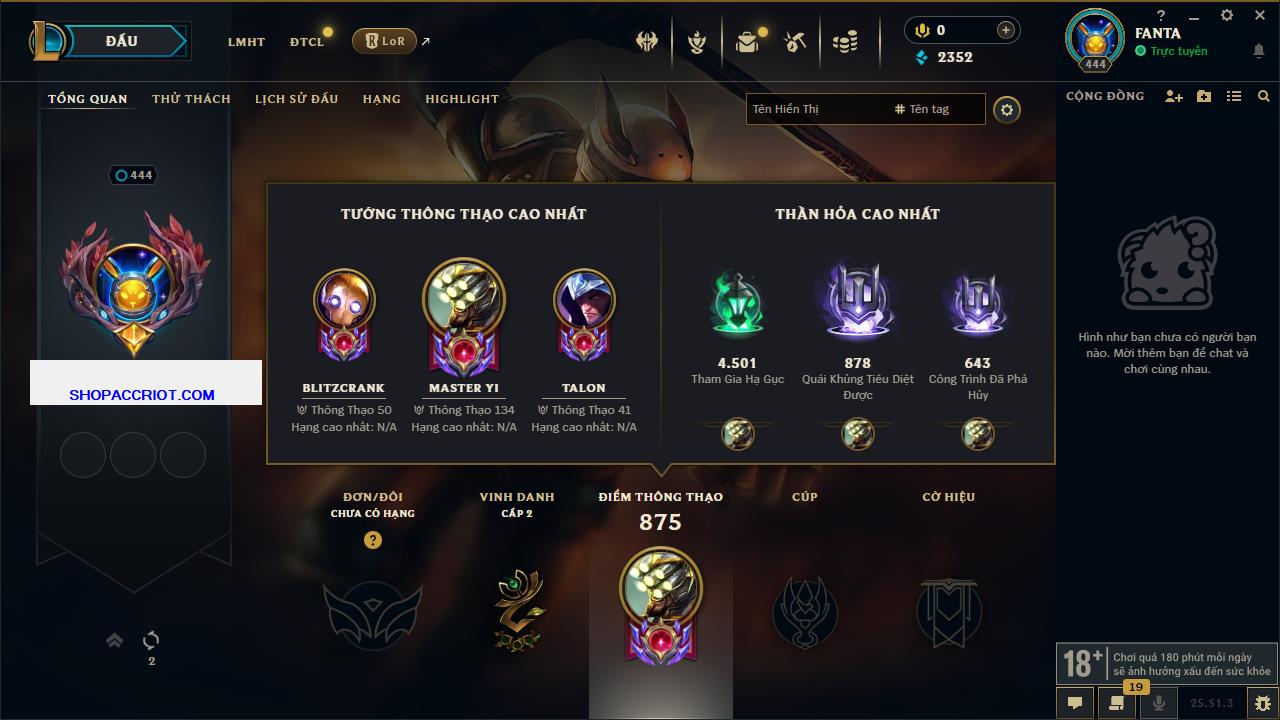Open friend list options icon
This screenshot has width=1280, height=720.
point(1234,96)
